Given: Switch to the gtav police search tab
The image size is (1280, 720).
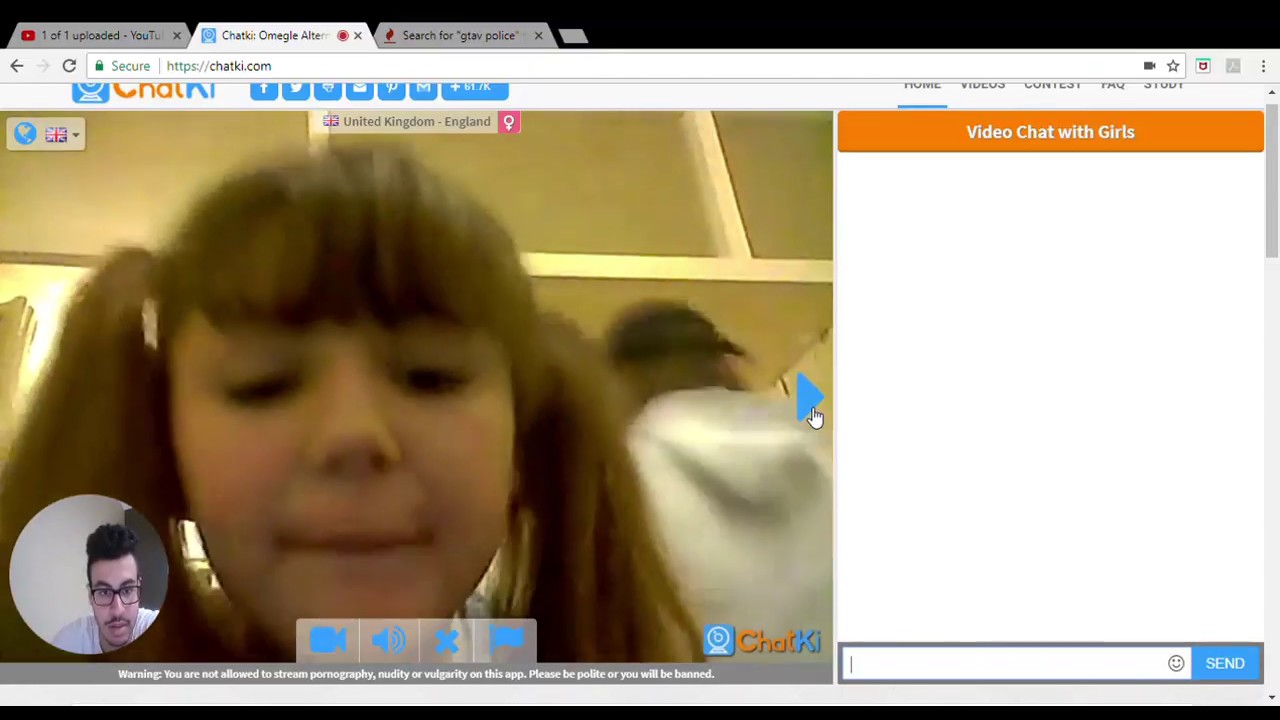Looking at the screenshot, I should pos(460,35).
